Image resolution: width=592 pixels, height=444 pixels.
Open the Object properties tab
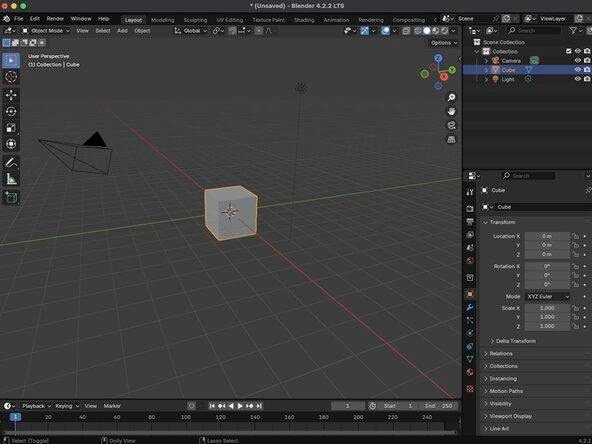pos(470,294)
